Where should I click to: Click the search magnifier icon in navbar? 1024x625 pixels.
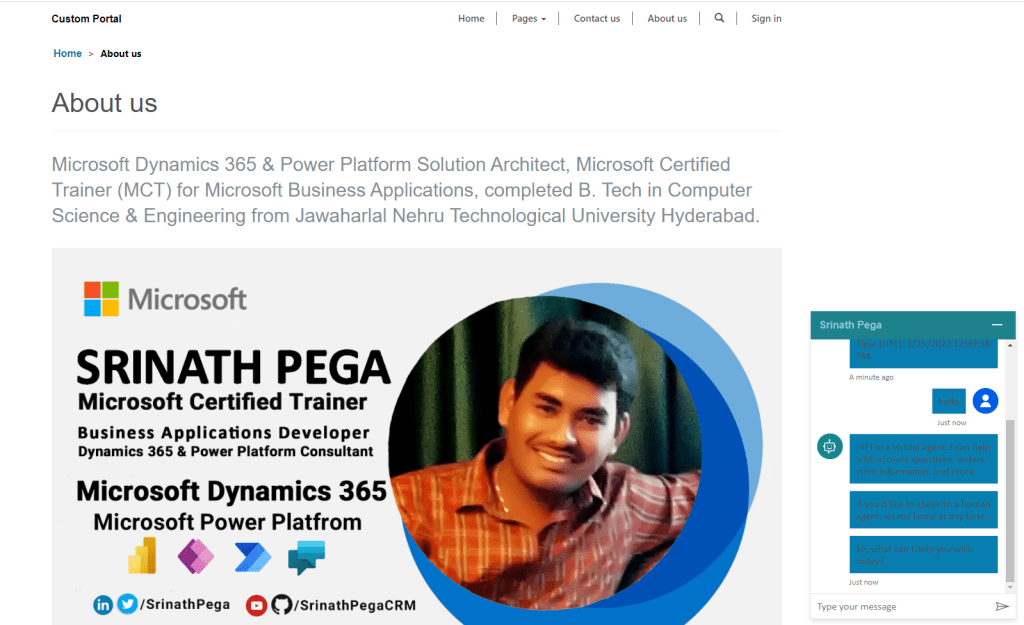[x=719, y=18]
